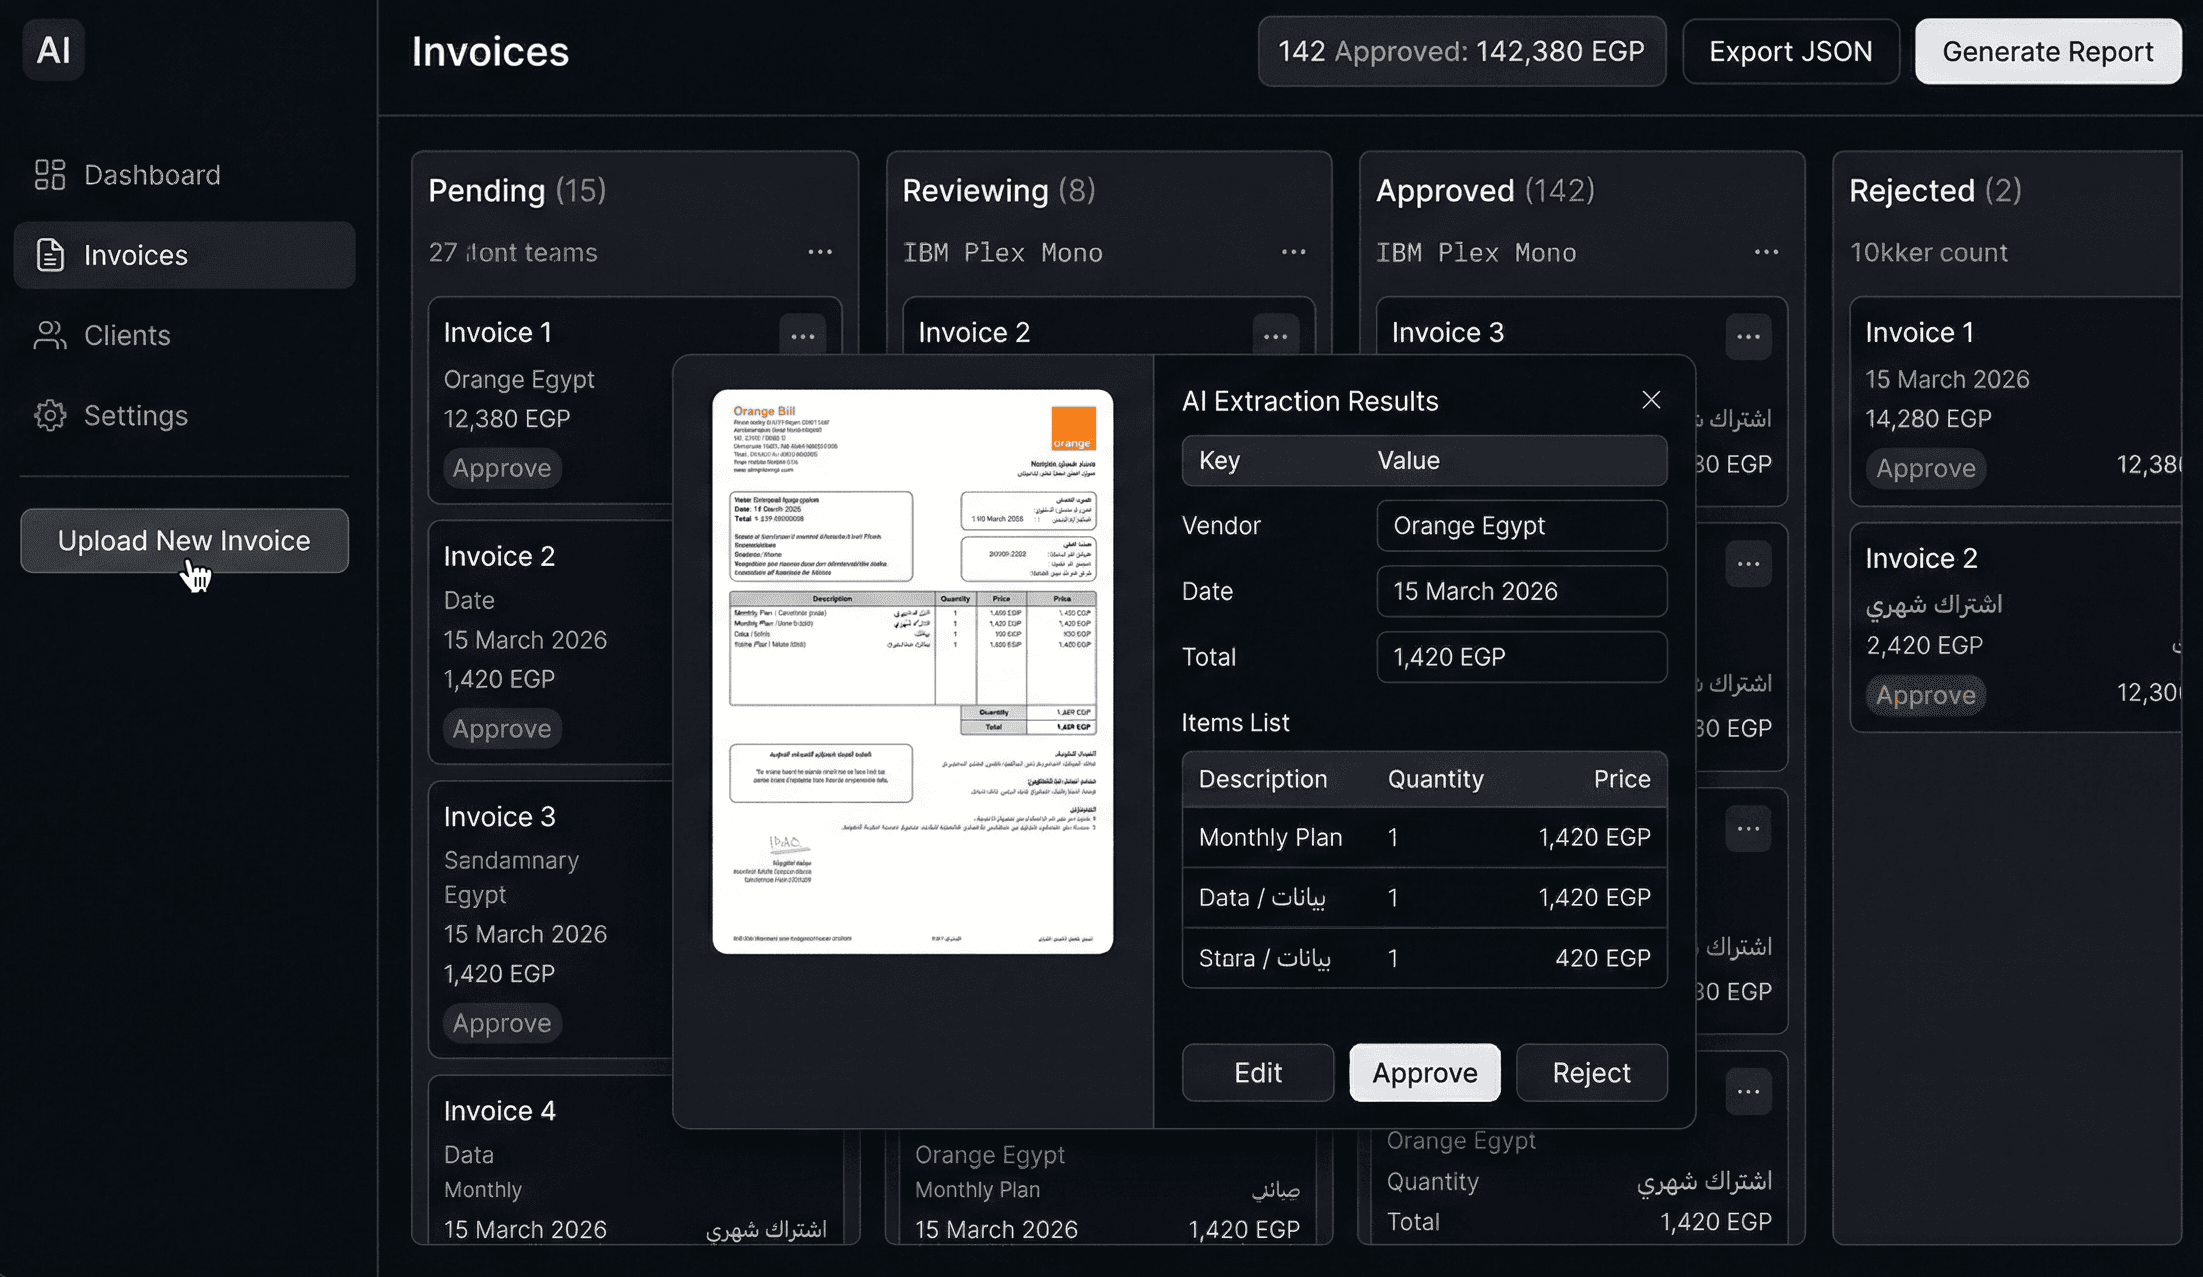2203x1277 pixels.
Task: Click the Dashboard grid icon
Action: pyautogui.click(x=50, y=175)
